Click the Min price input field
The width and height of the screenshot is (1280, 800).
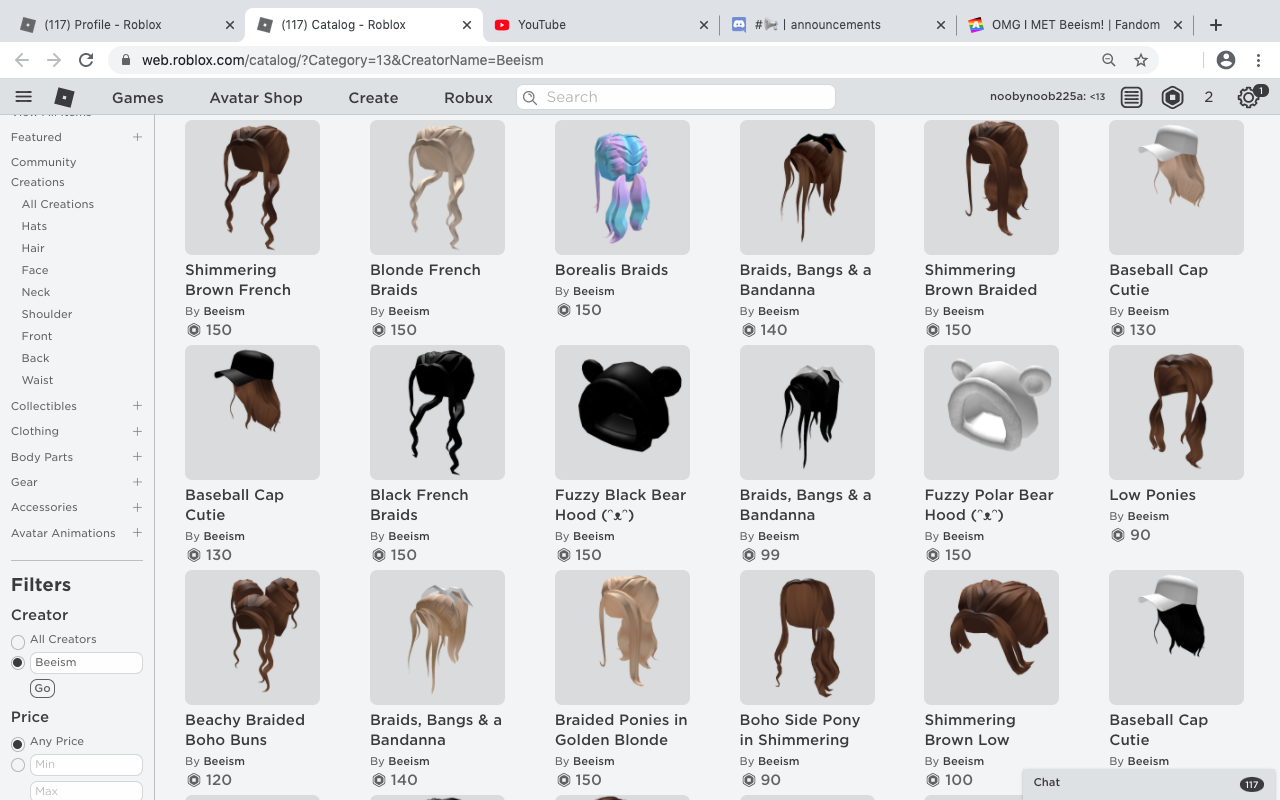click(x=86, y=765)
